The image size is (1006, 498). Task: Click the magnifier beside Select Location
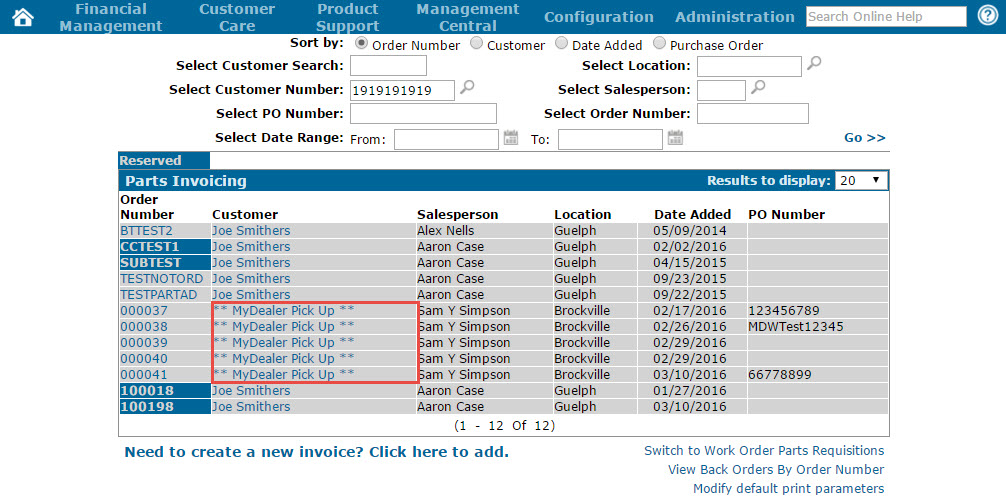pos(814,64)
